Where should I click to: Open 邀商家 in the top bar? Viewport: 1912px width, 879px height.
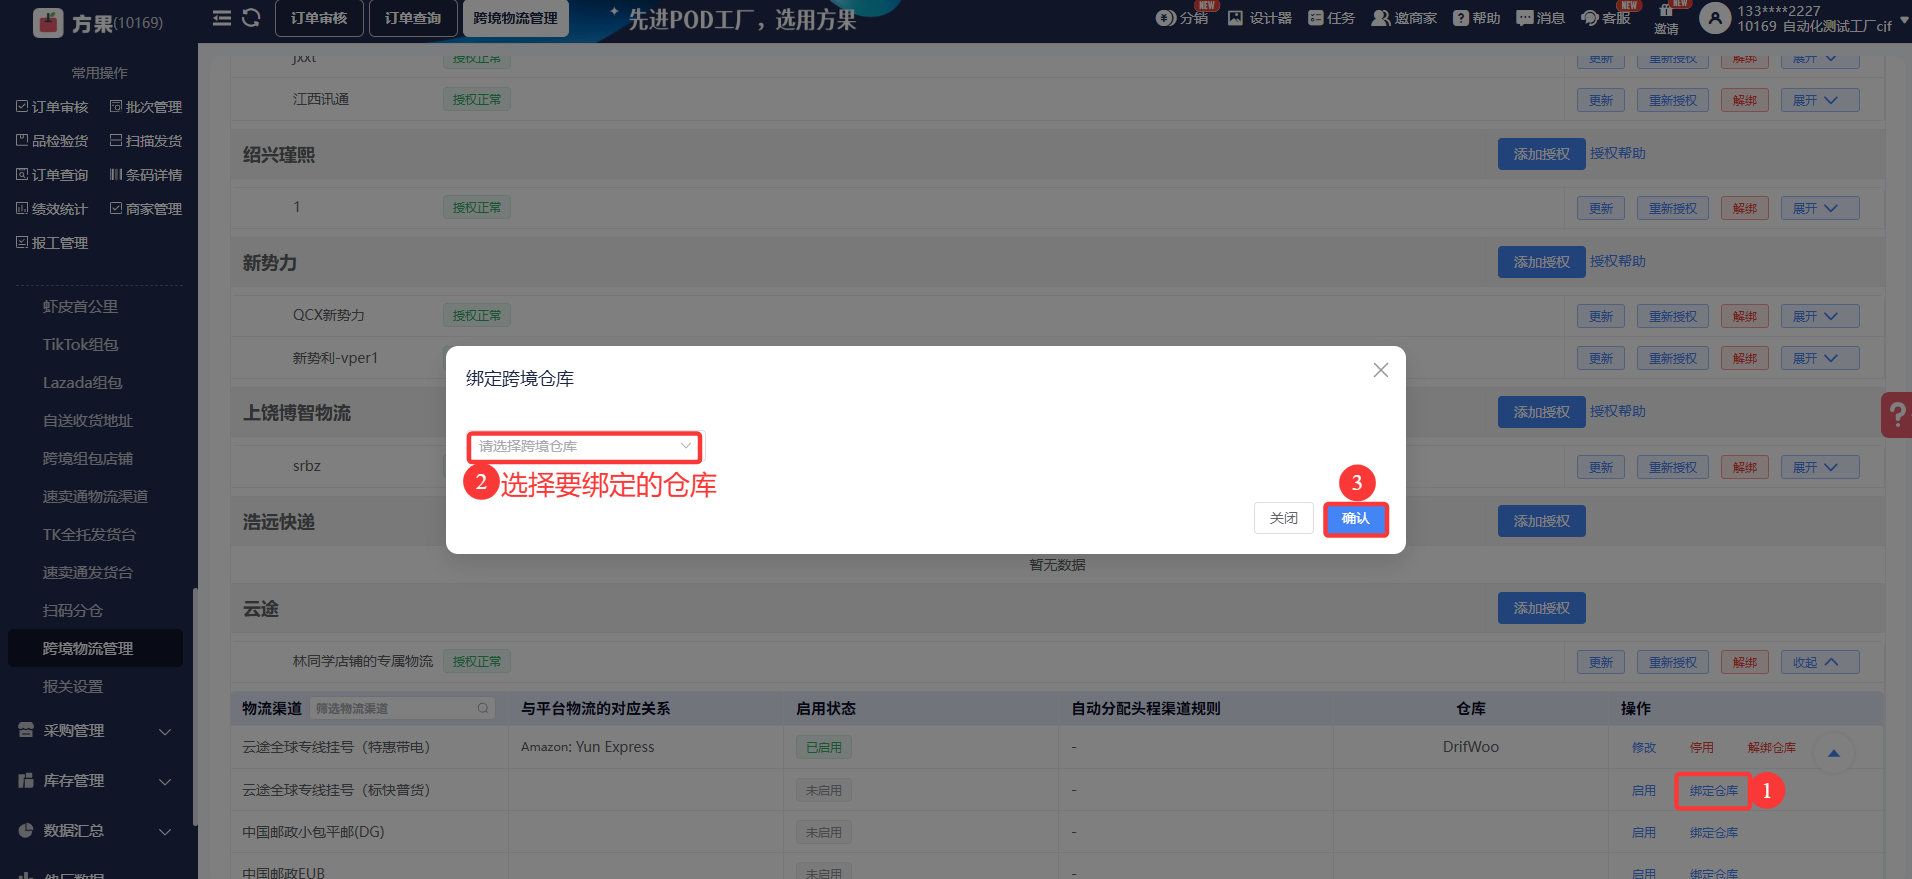pyautogui.click(x=1404, y=18)
